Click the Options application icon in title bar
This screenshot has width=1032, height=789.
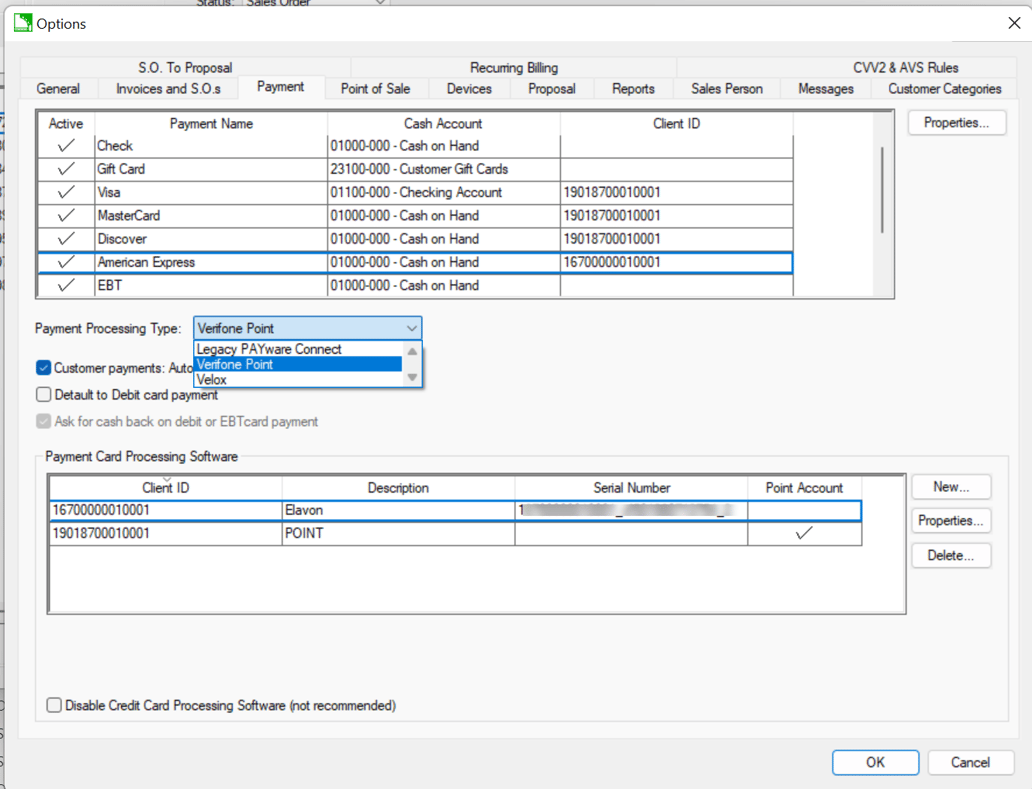pos(22,22)
